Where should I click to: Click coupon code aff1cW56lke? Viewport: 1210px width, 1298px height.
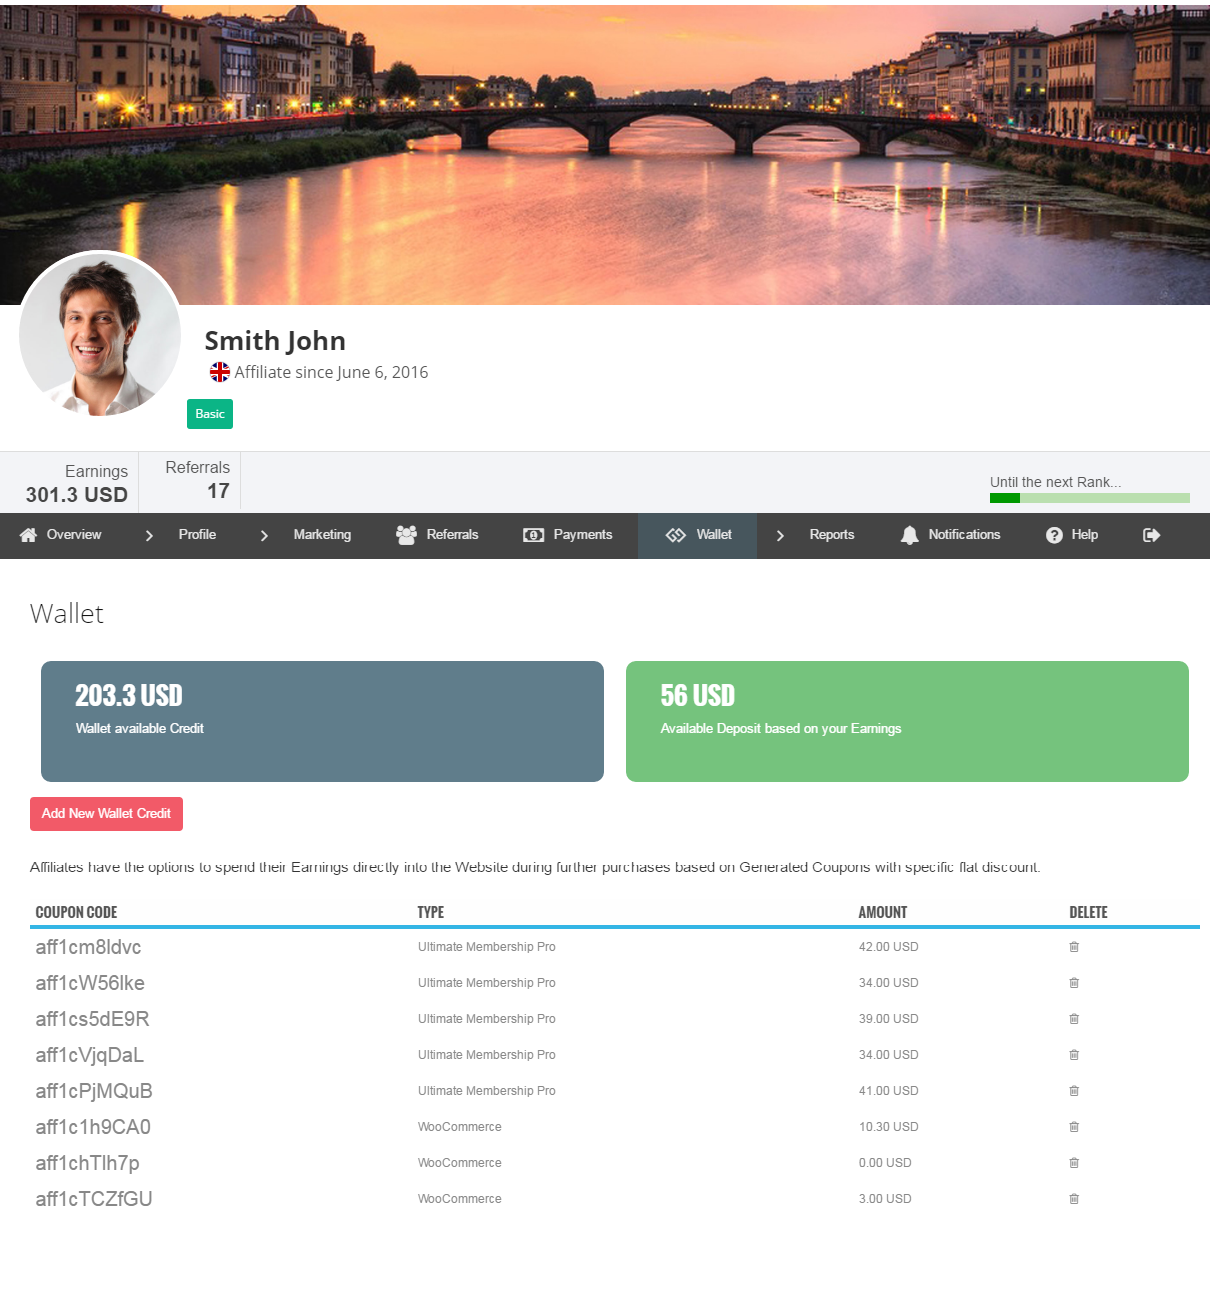coord(90,983)
